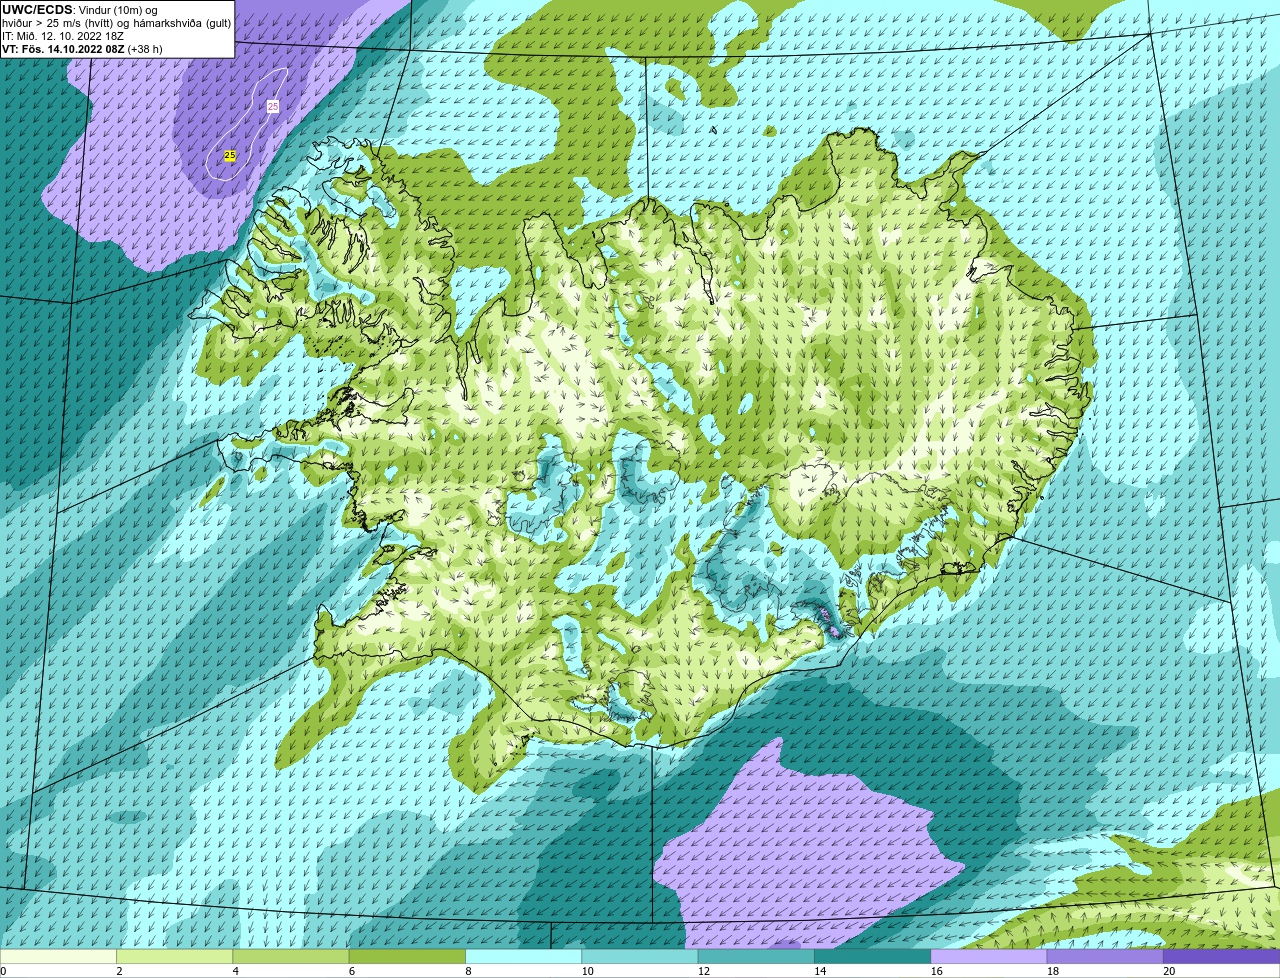Click the legend value 8

tap(468, 971)
